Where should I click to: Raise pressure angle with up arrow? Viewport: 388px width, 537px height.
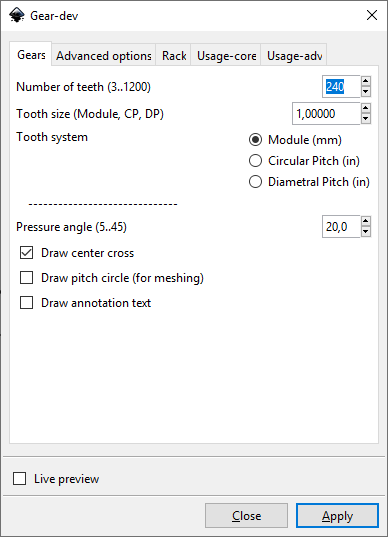[x=366, y=221]
